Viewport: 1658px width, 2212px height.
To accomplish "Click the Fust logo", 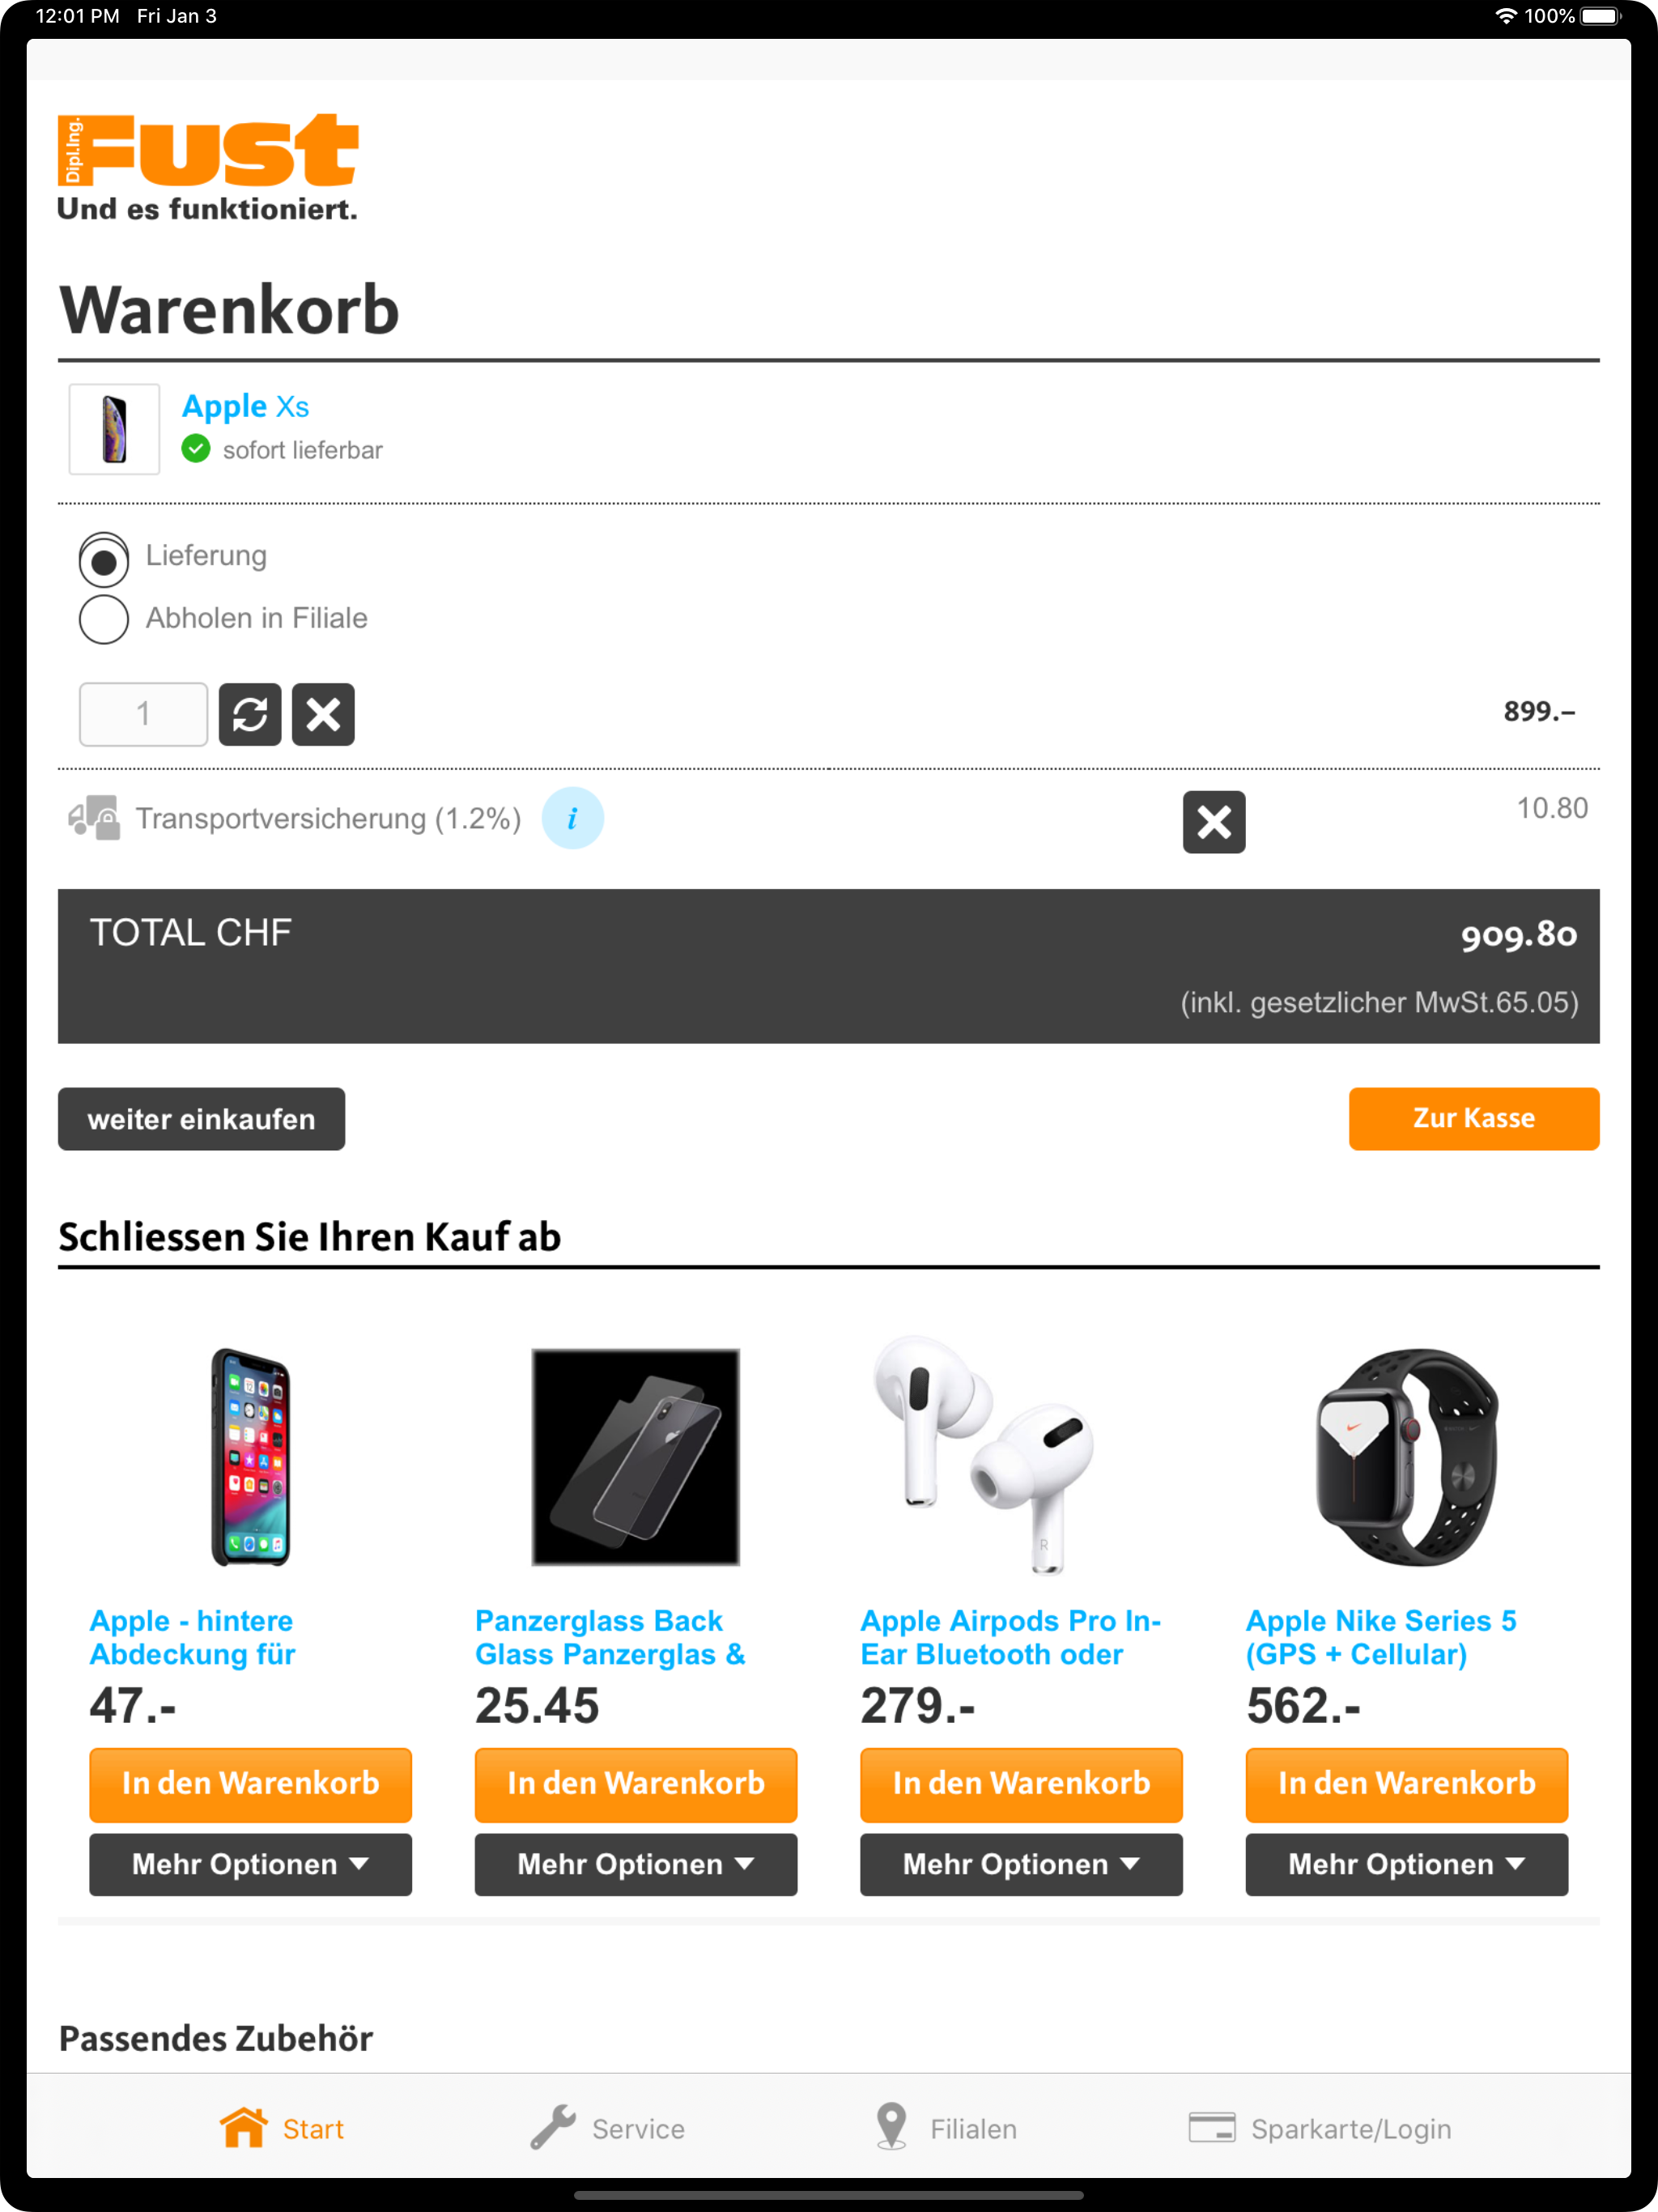I will (208, 166).
